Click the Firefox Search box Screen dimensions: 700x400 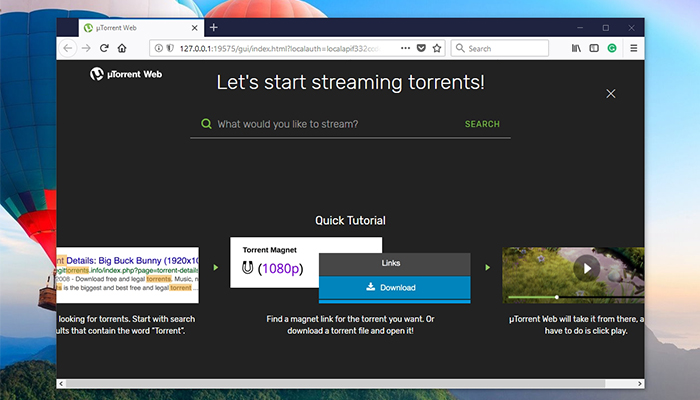click(500, 48)
